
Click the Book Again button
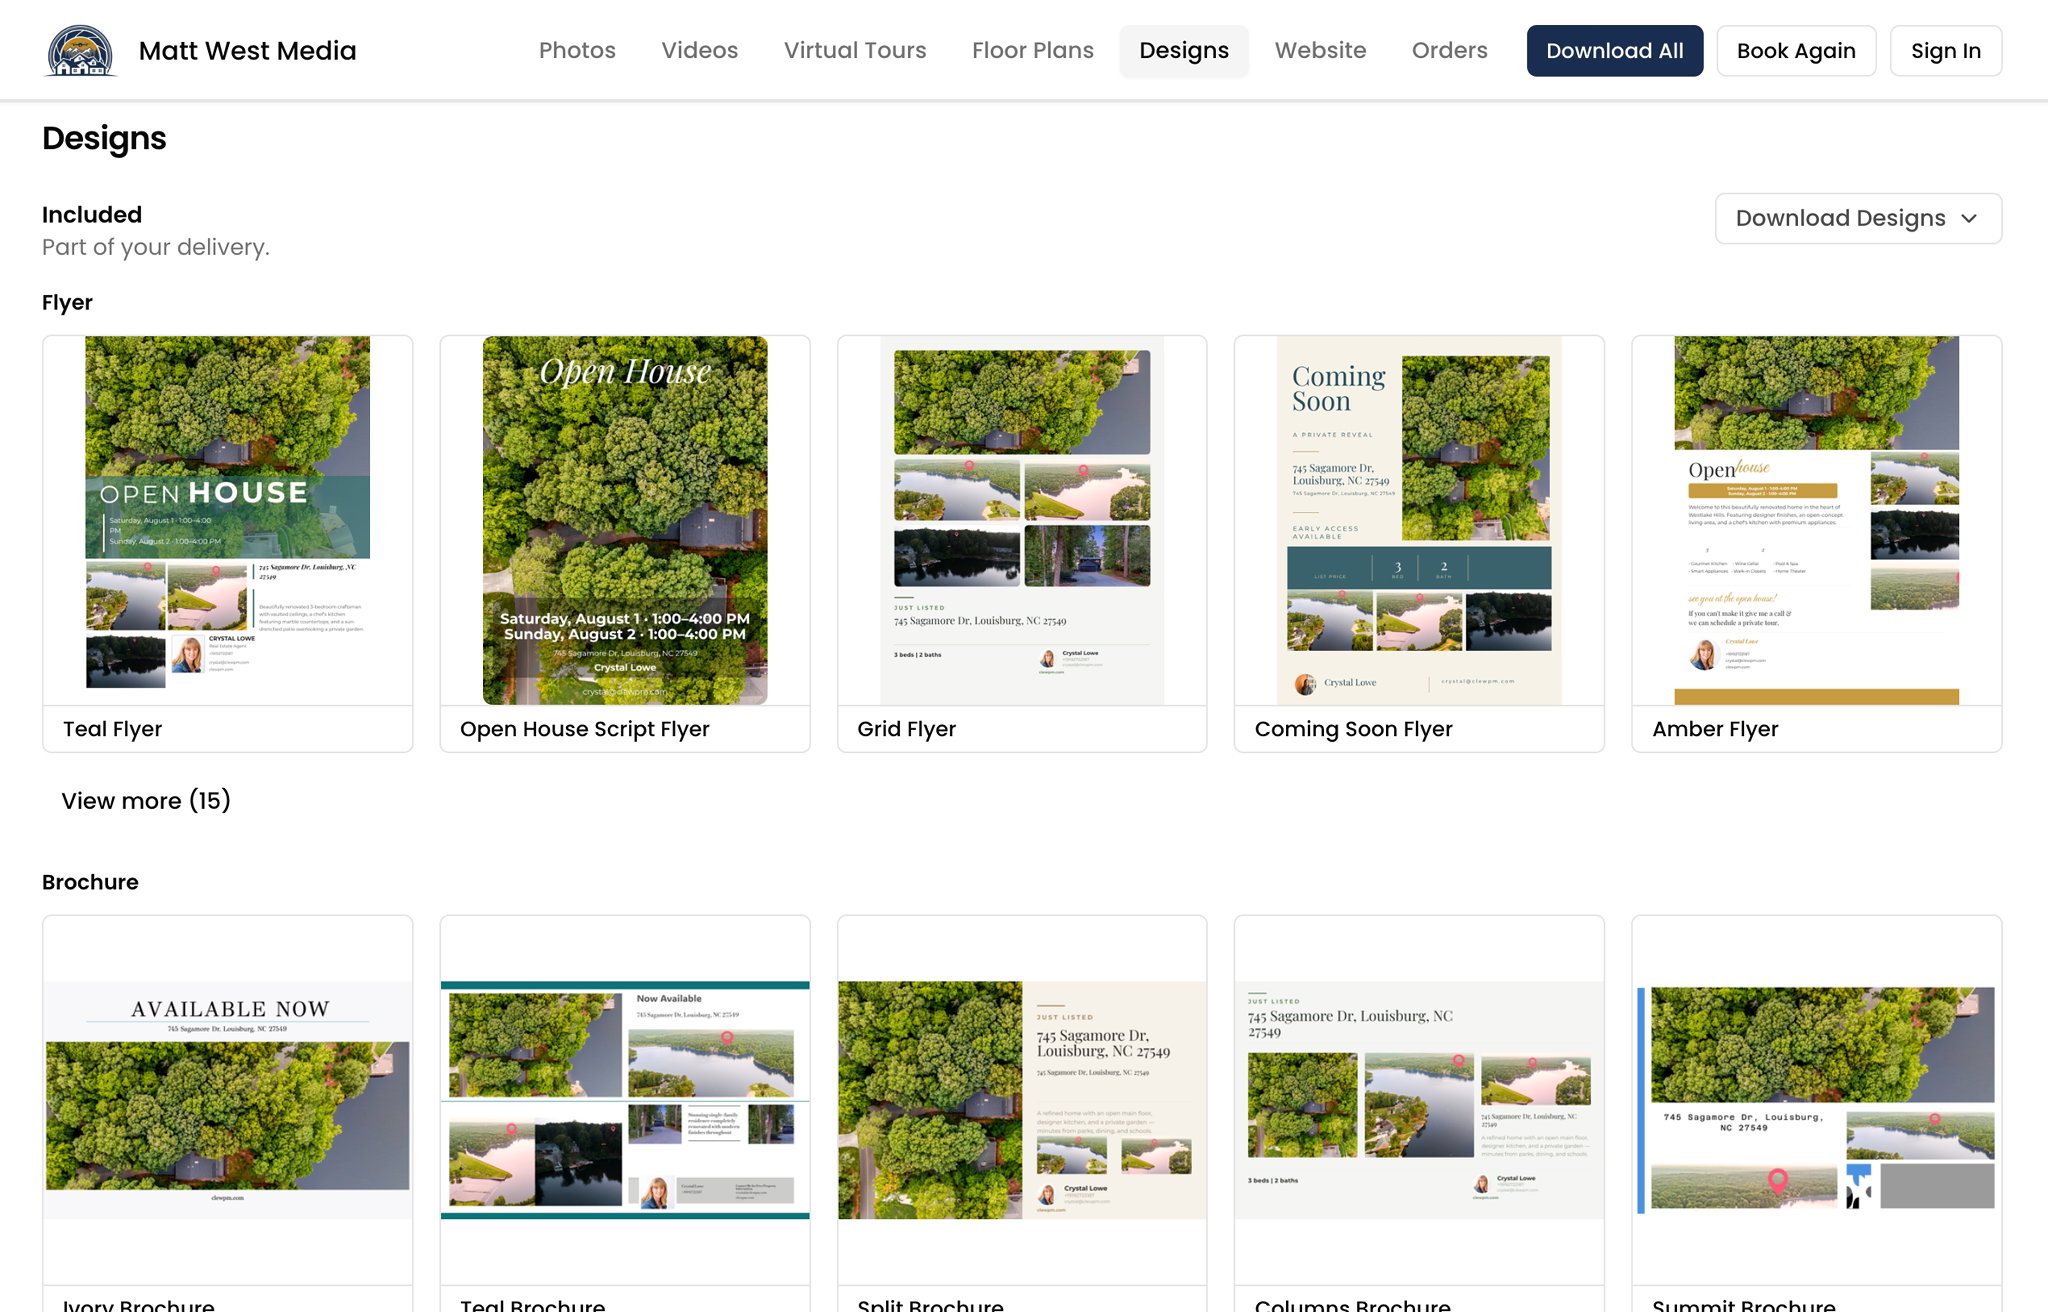click(x=1796, y=51)
